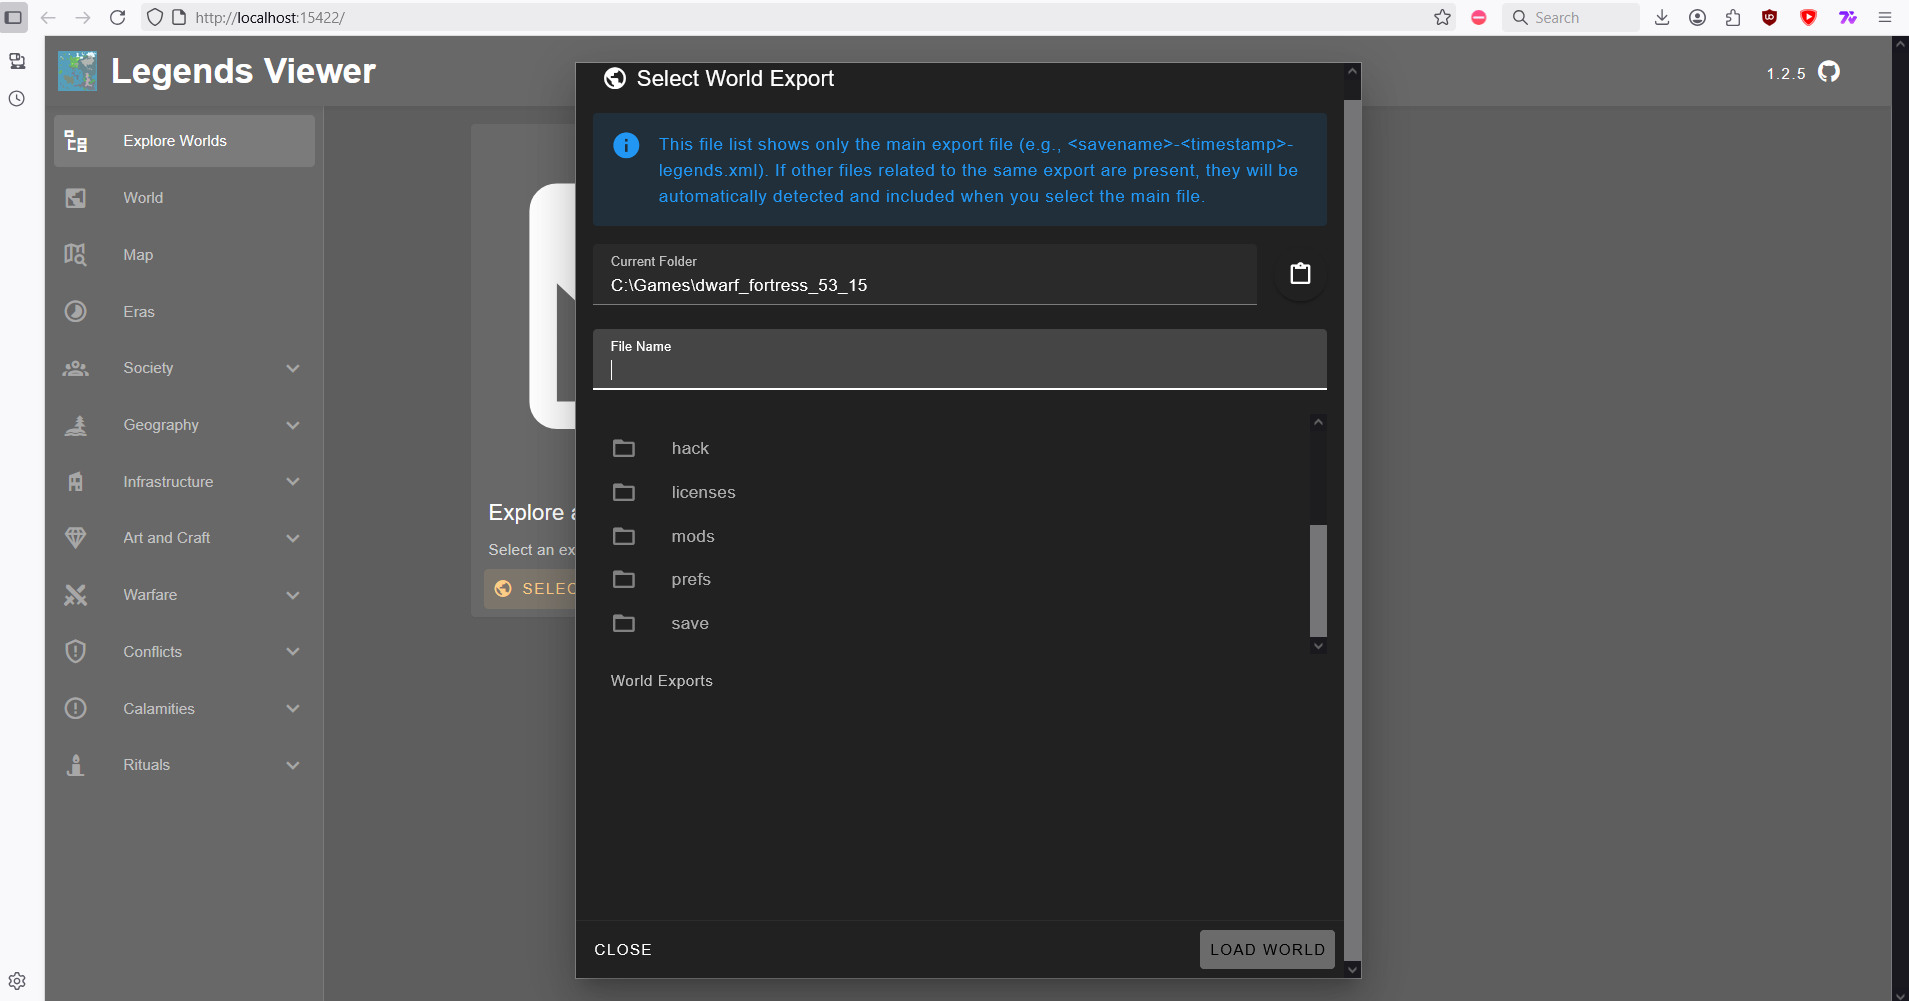Viewport: 1909px width, 1001px height.
Task: Paste path using clipboard icon button
Action: 1300,273
